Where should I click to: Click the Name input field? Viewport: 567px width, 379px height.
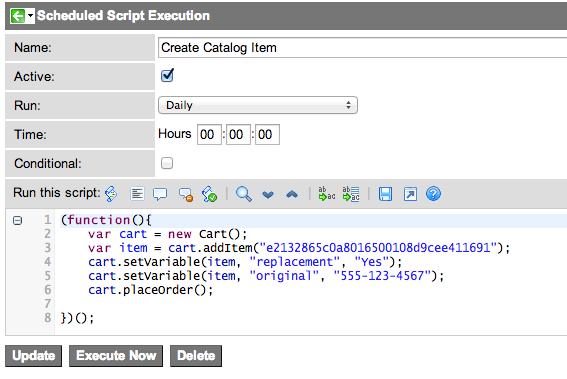tap(362, 48)
